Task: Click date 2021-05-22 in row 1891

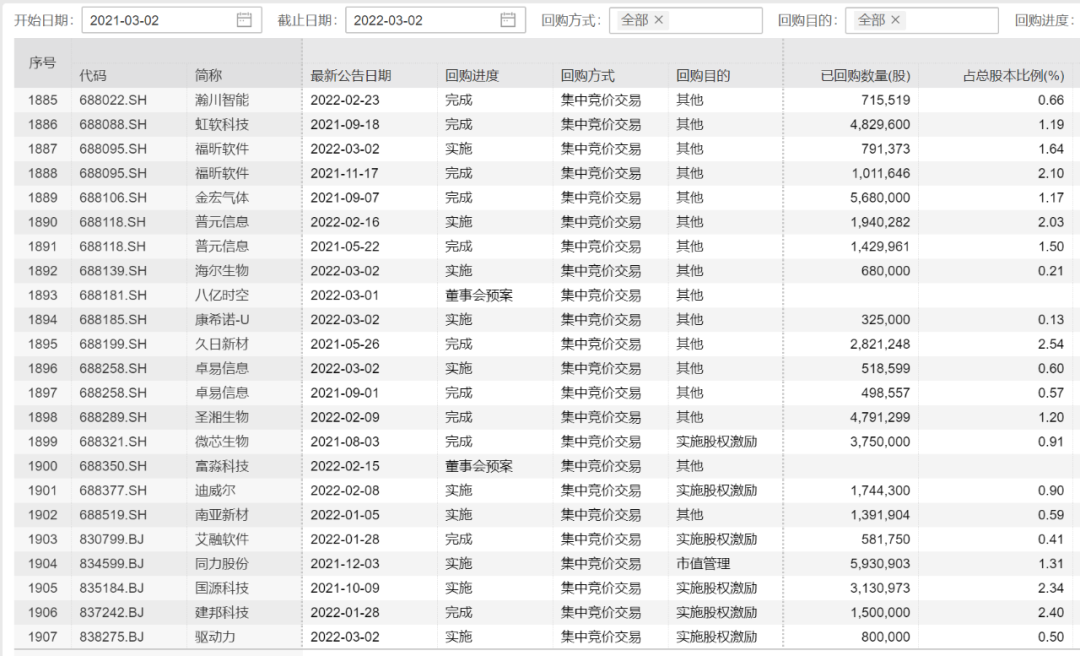Action: coord(344,247)
